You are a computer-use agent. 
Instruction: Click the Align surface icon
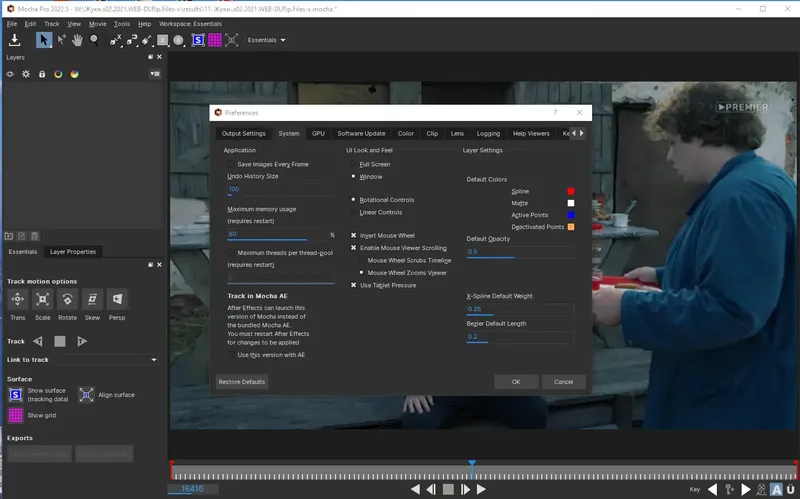click(87, 394)
